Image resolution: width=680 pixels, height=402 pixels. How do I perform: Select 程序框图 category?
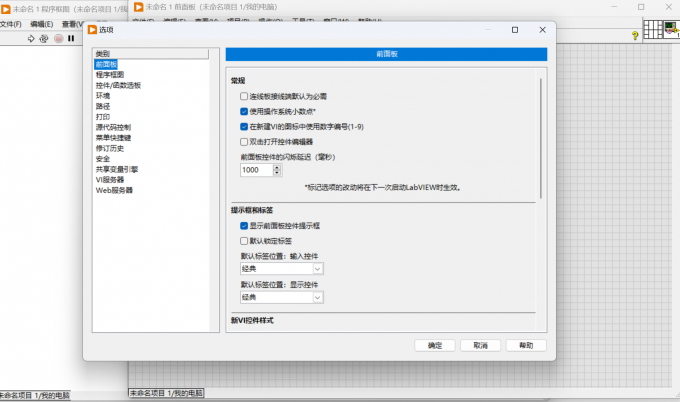pos(110,75)
